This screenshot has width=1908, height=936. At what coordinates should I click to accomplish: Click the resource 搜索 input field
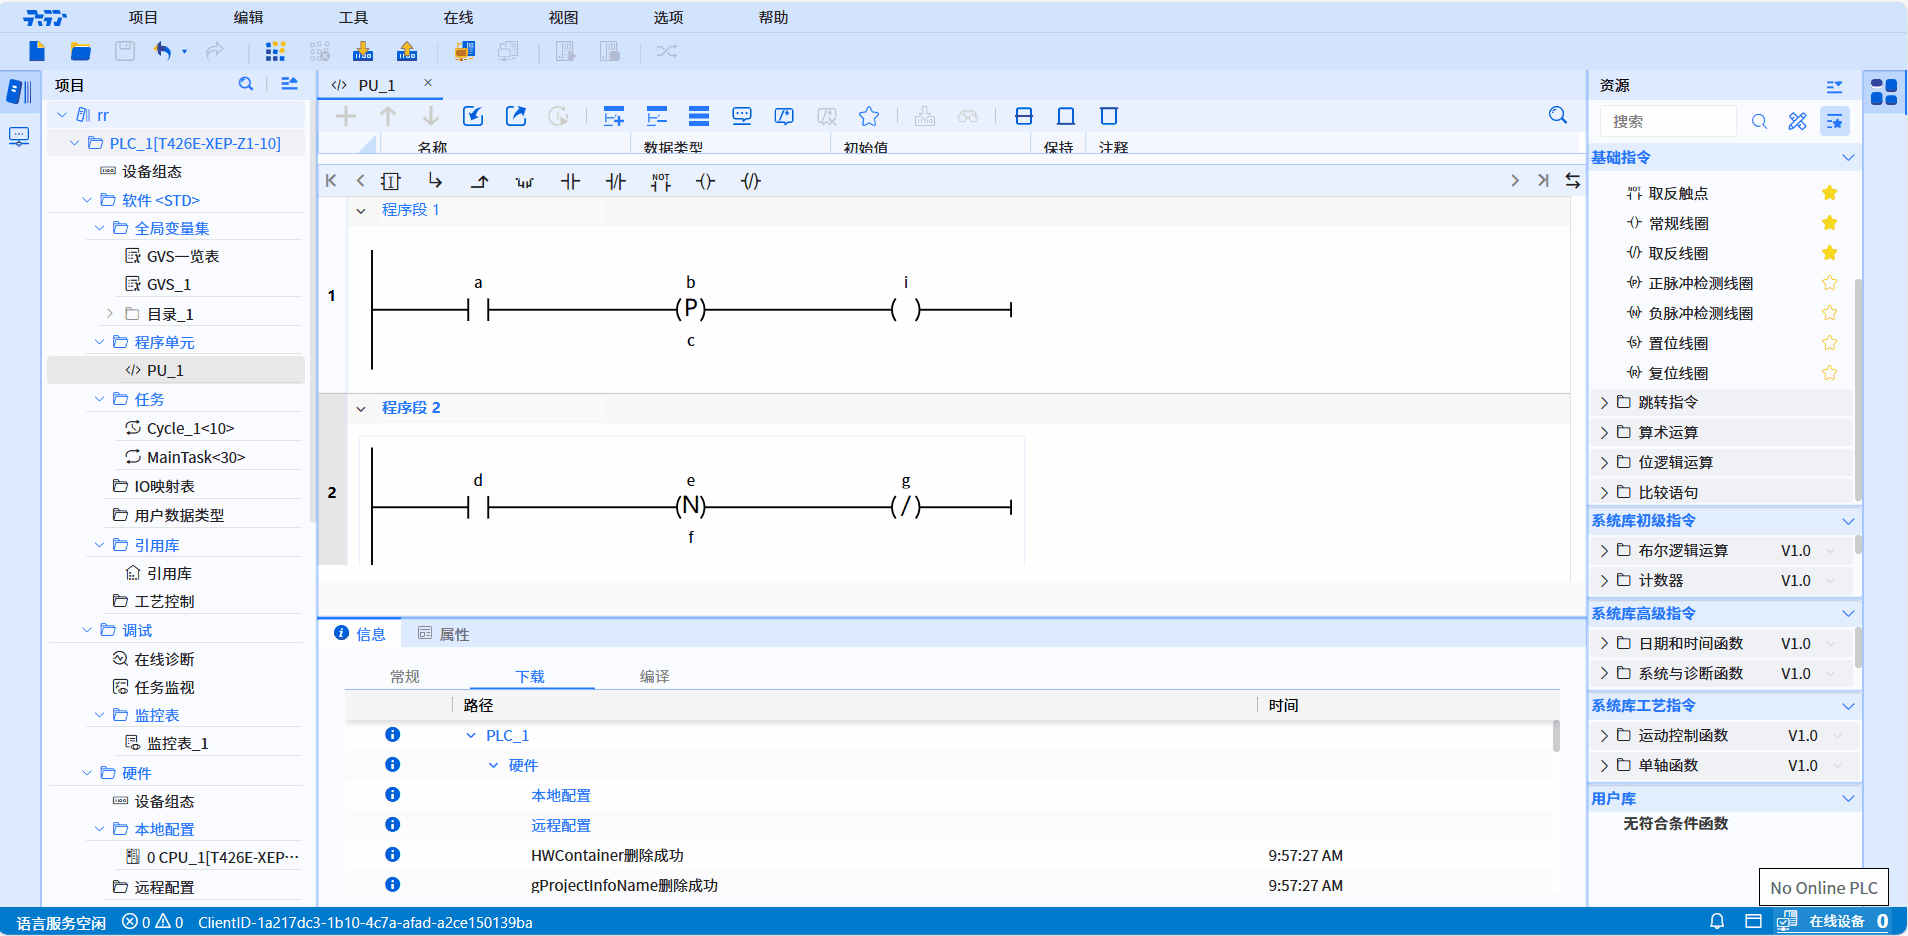pos(1668,121)
